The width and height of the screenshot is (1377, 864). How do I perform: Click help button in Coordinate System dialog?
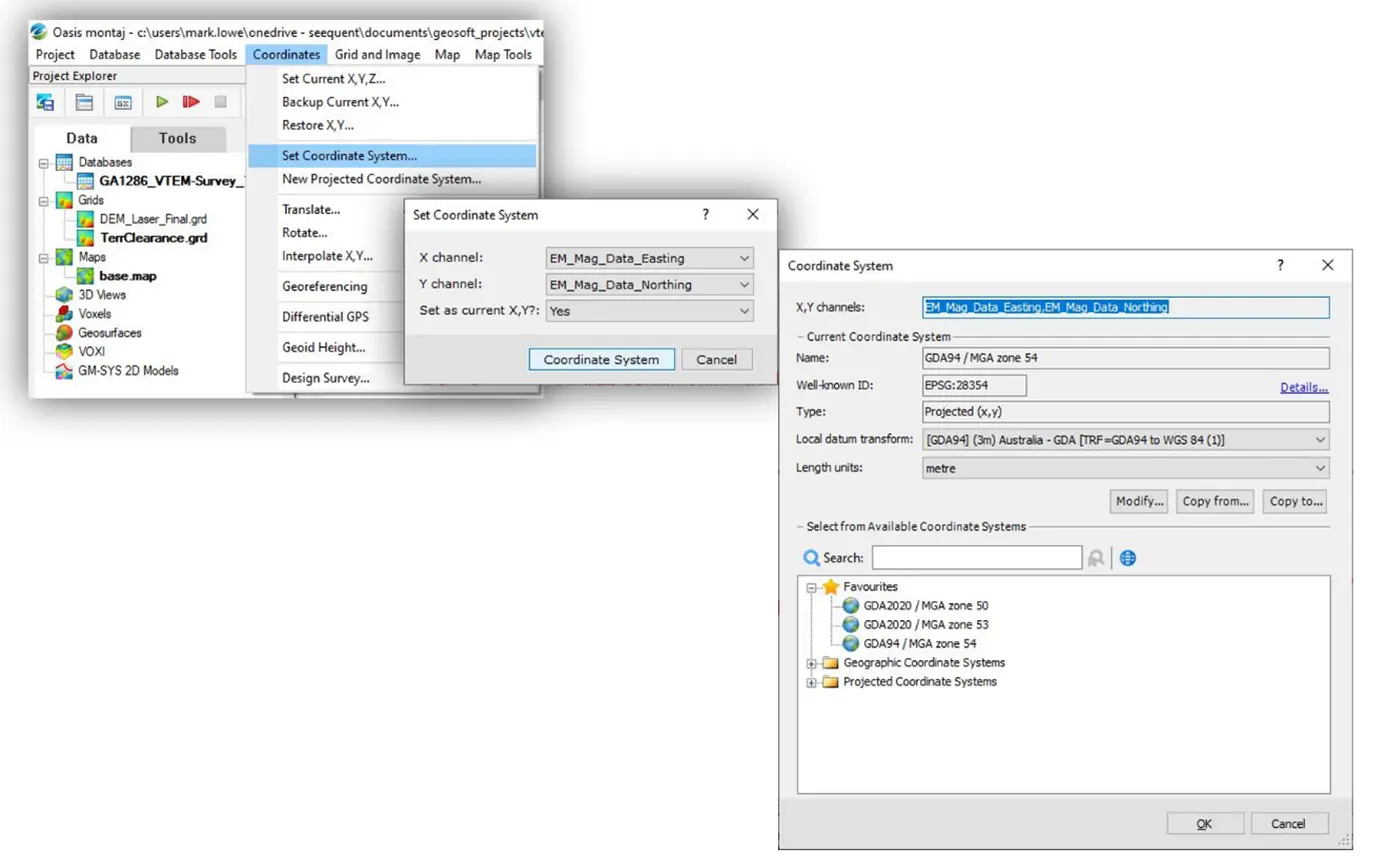click(x=1281, y=265)
